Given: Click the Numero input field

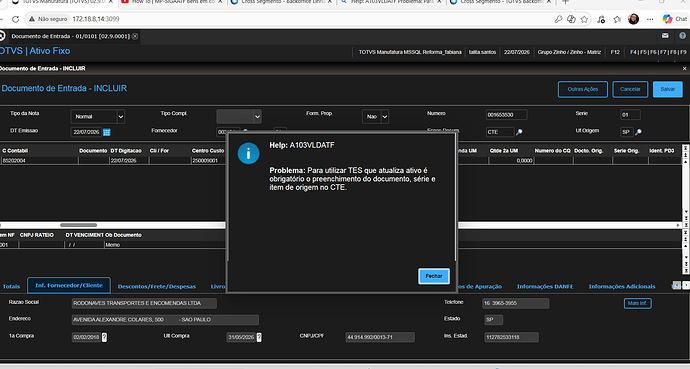Looking at the screenshot, I should tap(506, 115).
